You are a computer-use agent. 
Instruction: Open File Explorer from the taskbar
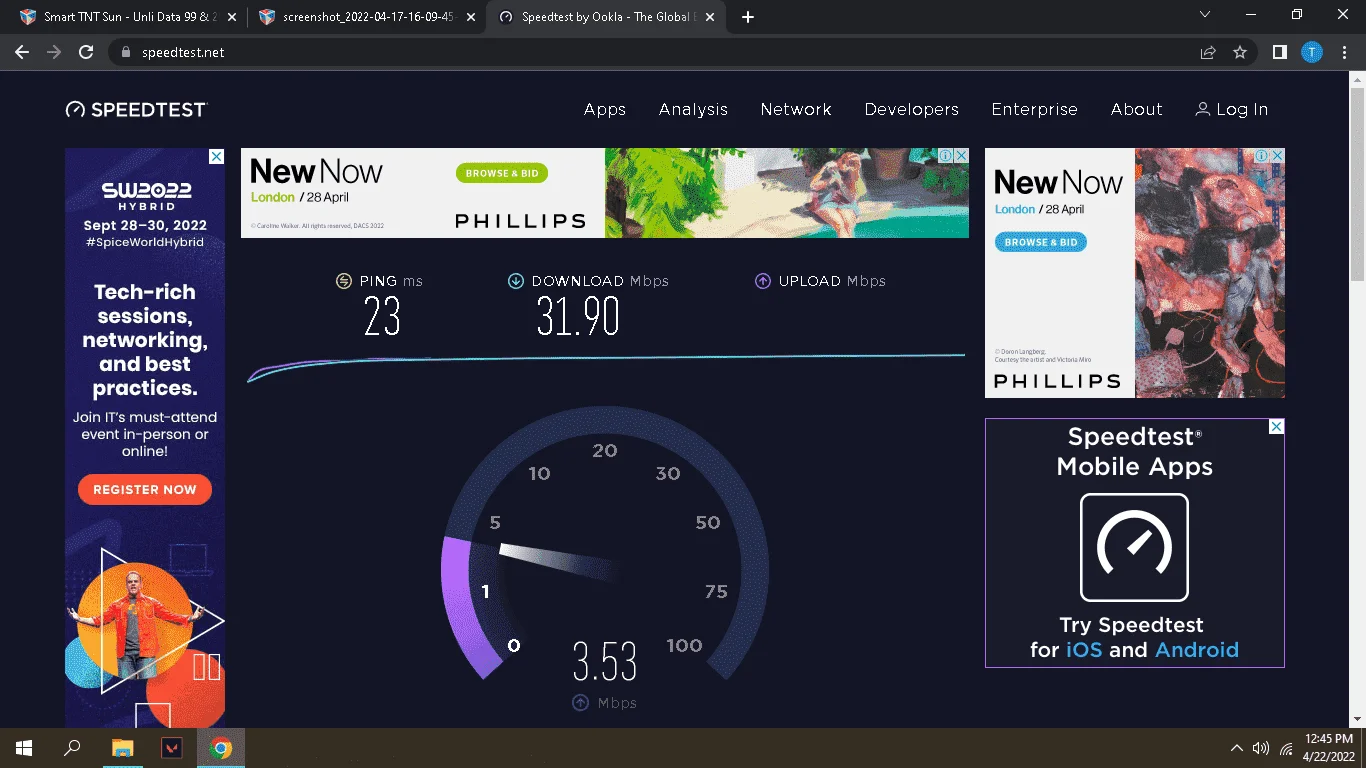[122, 748]
